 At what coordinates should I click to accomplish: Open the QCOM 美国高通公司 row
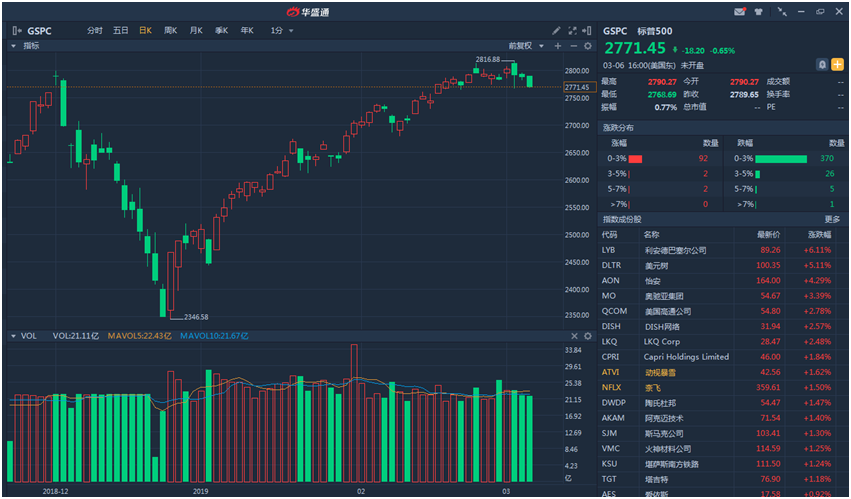tap(722, 311)
